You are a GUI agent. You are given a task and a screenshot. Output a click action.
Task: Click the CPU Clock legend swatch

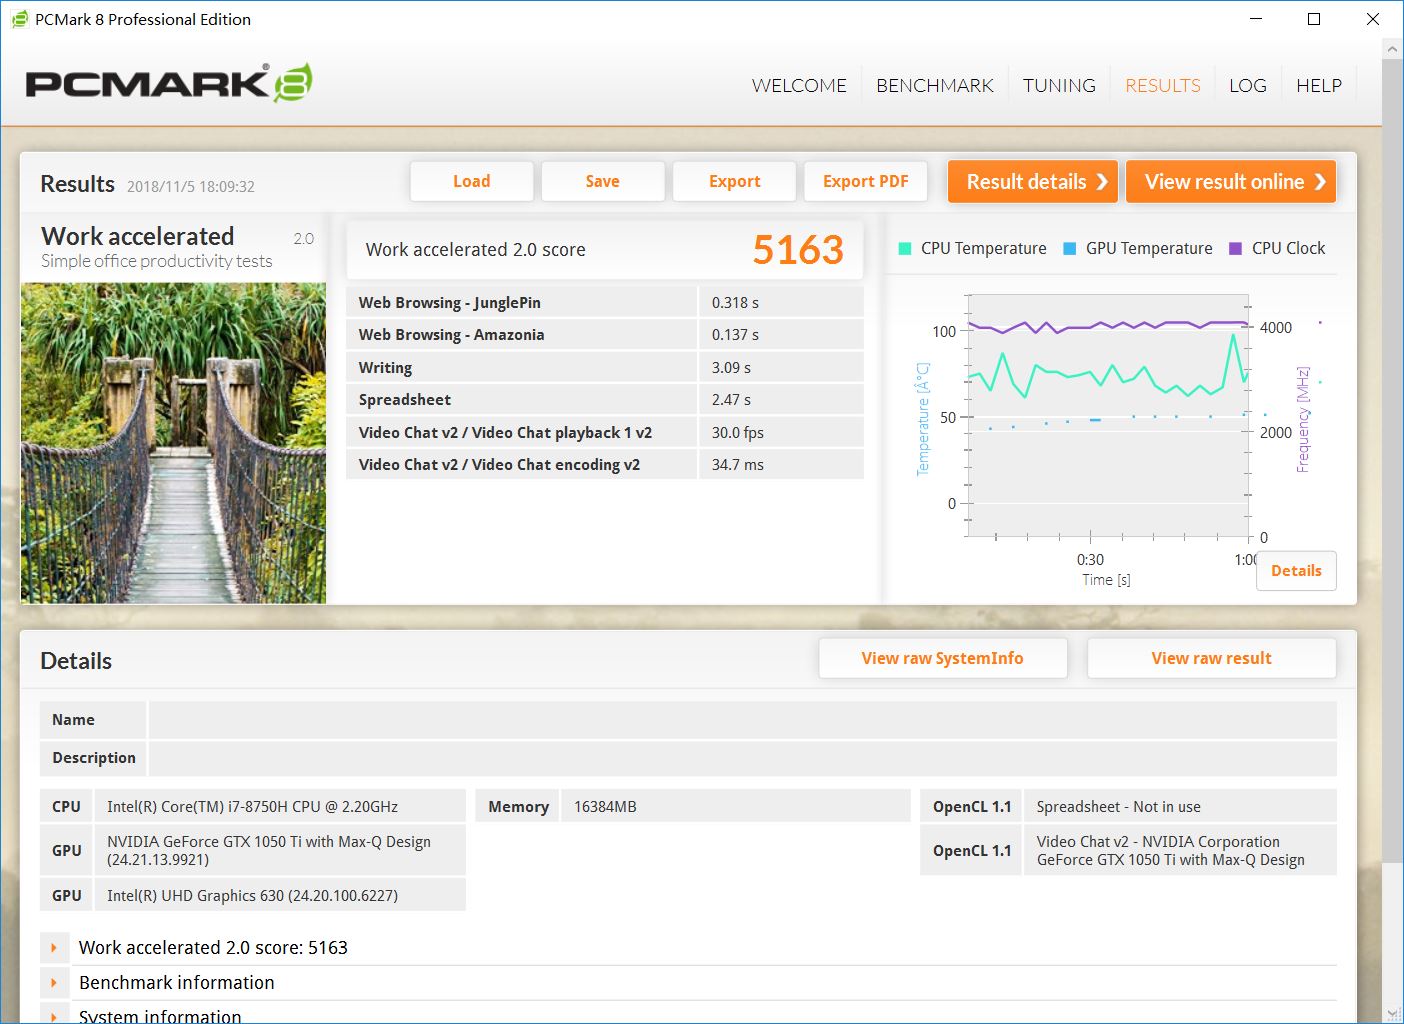[1236, 249]
